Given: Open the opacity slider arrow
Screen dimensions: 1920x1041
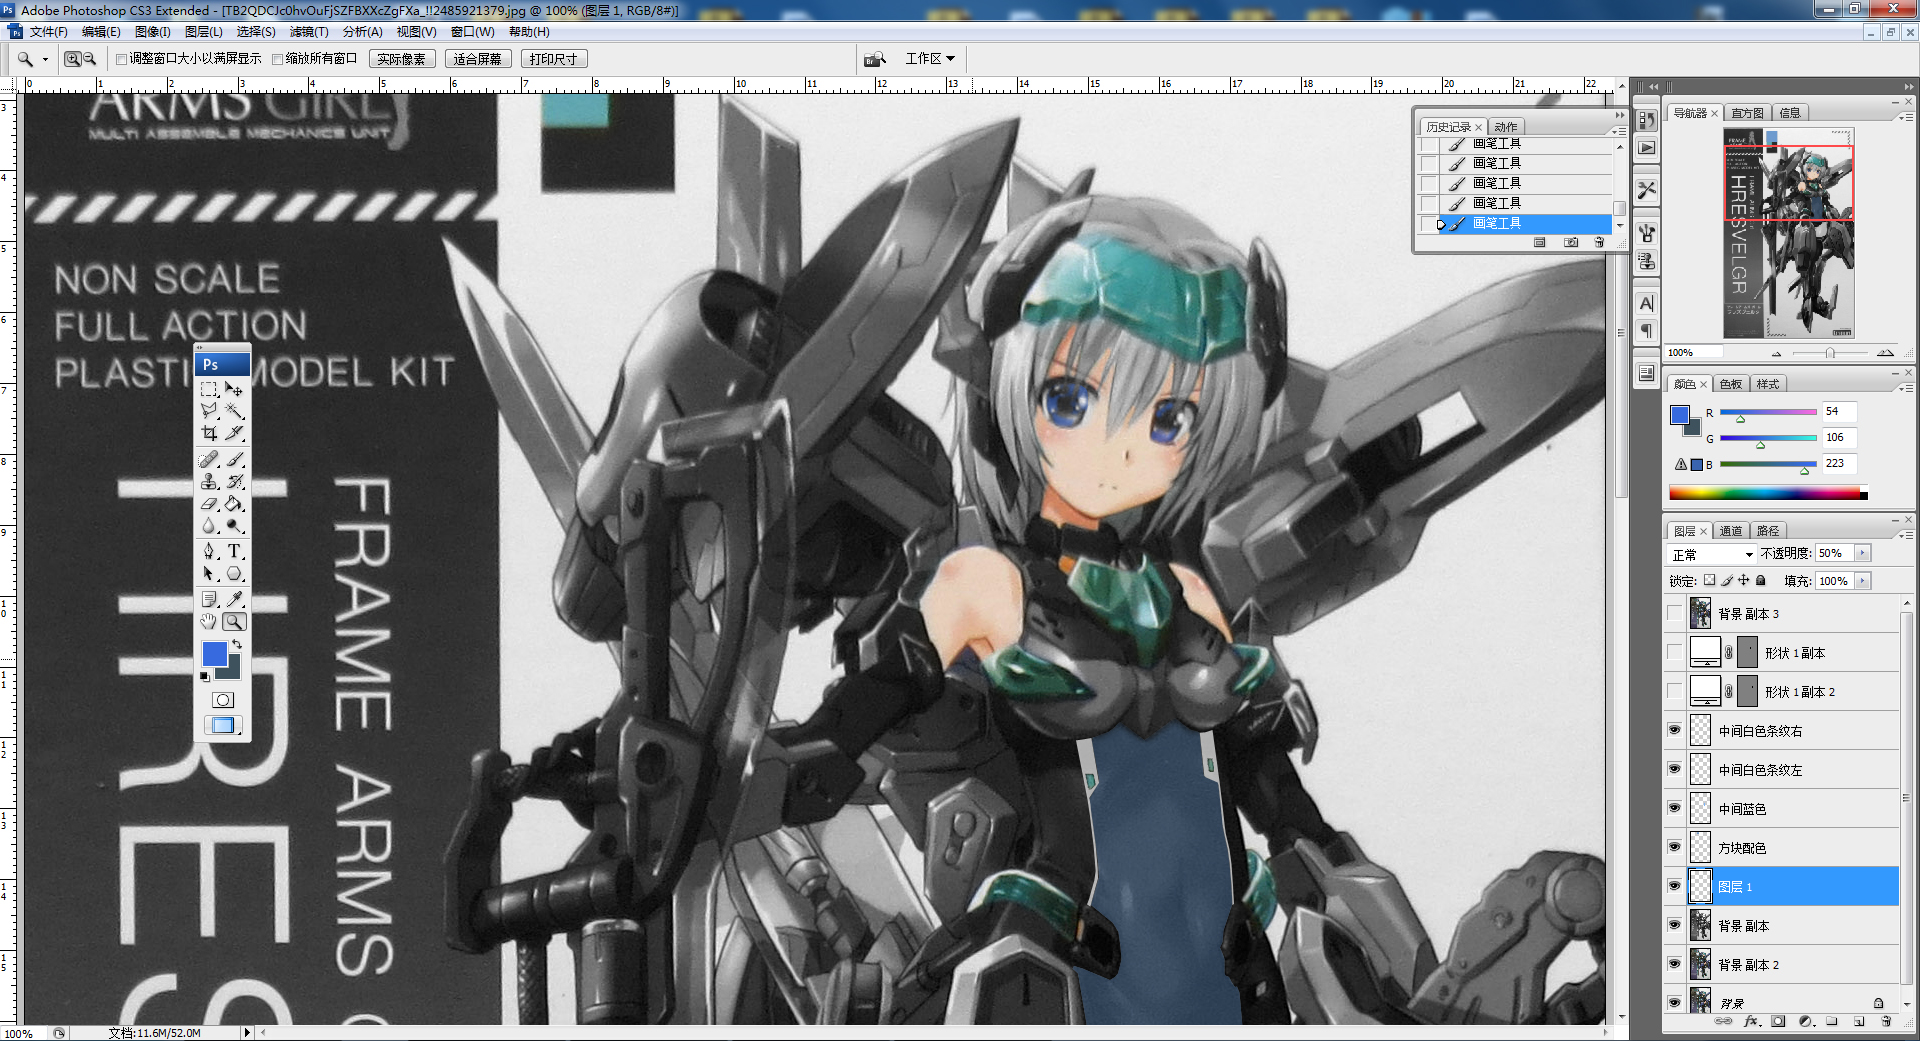Looking at the screenshot, I should click(x=1862, y=553).
